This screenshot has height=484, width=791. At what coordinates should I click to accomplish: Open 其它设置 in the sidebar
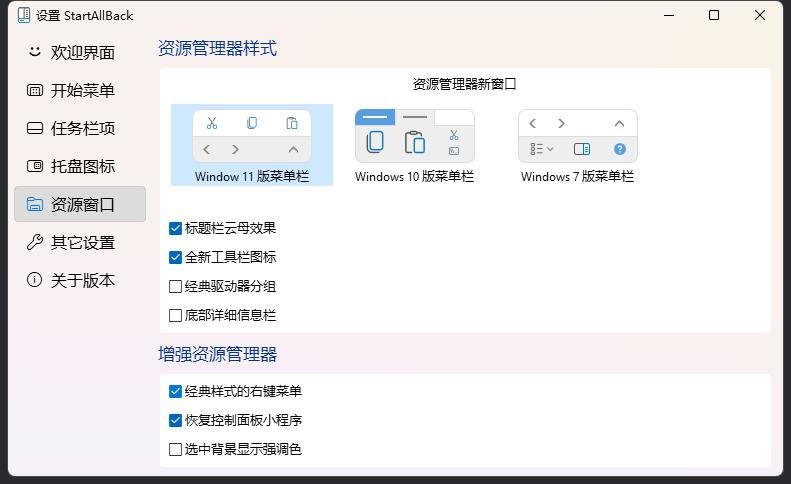click(80, 243)
